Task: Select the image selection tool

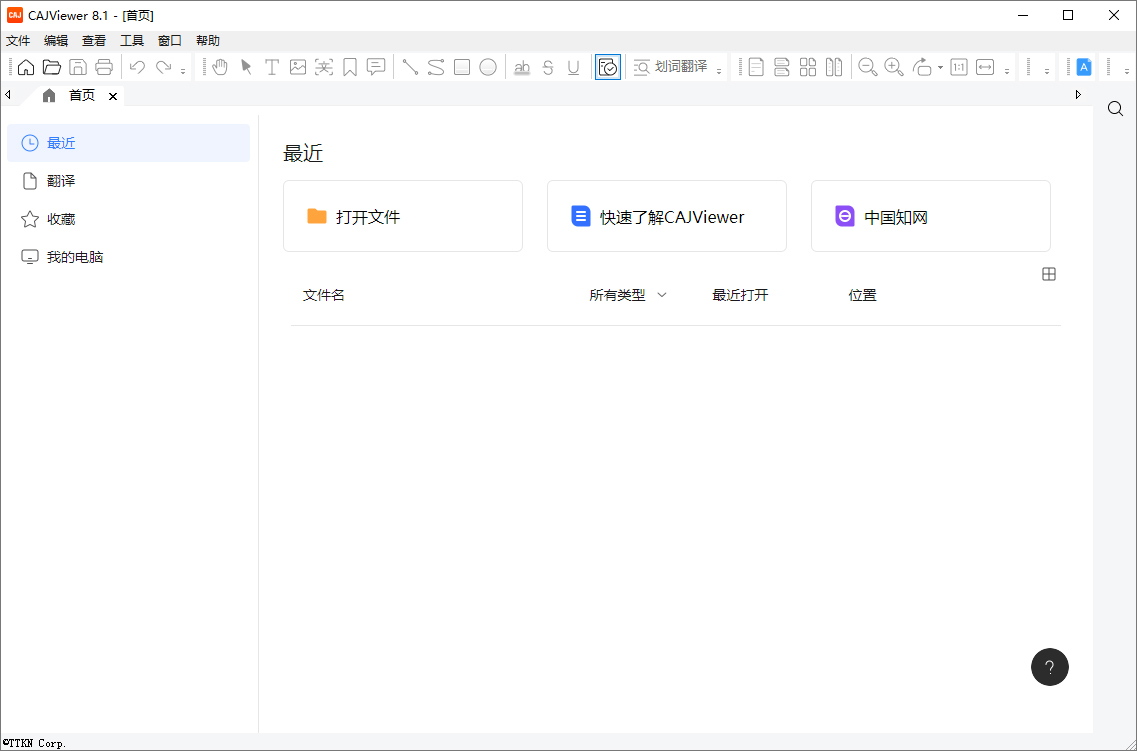Action: tap(298, 67)
